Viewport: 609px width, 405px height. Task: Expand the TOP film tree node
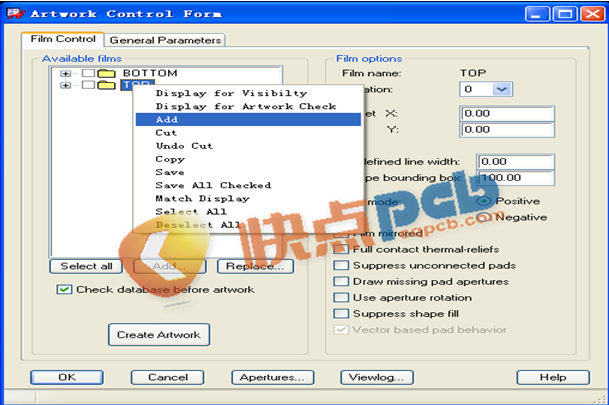point(65,85)
